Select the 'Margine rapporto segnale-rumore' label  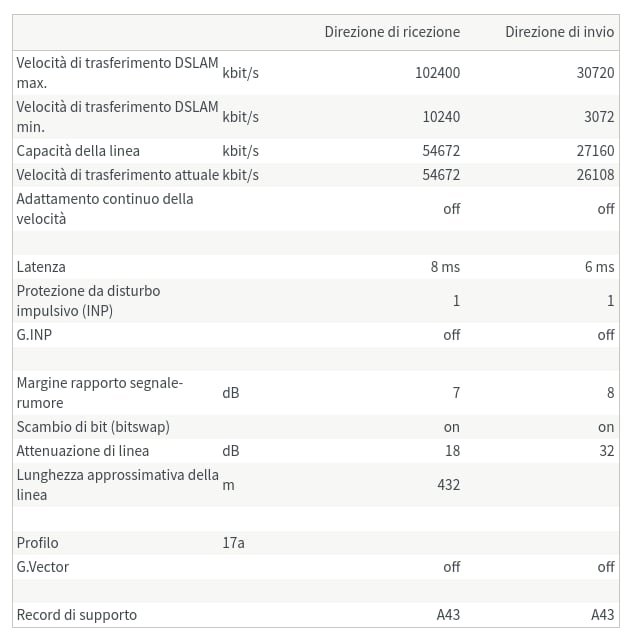tap(100, 393)
